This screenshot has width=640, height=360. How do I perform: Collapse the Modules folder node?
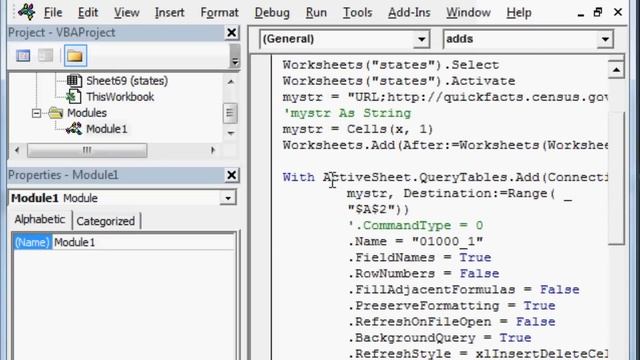36,113
